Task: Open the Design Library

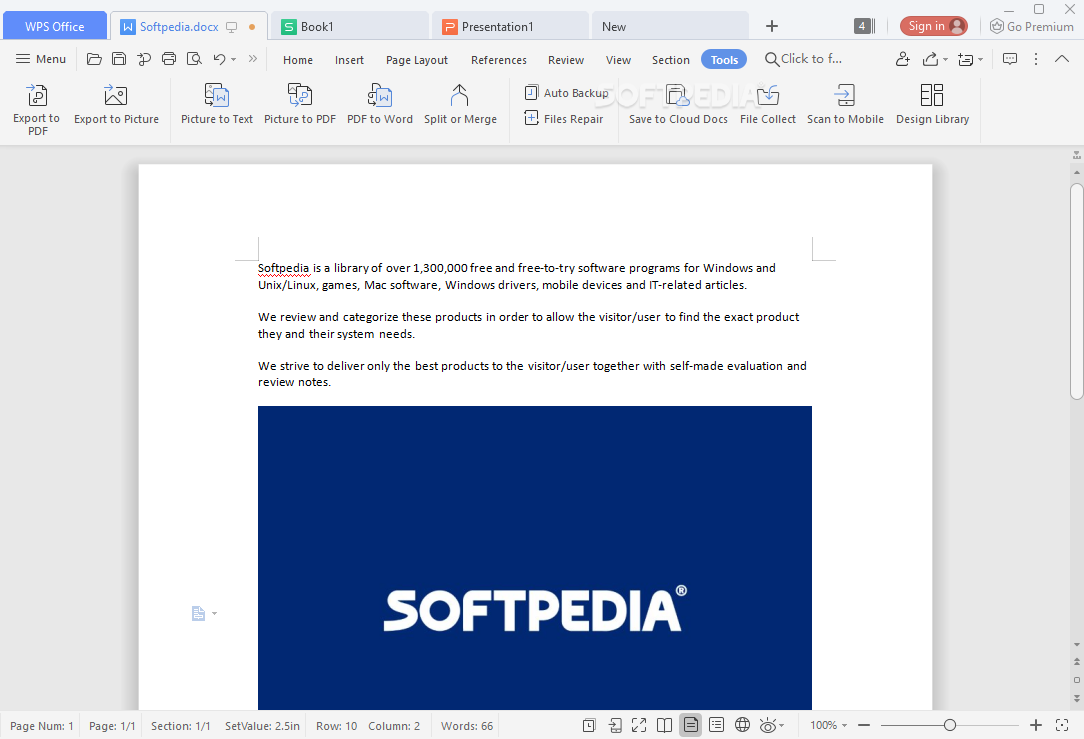Action: pos(932,104)
